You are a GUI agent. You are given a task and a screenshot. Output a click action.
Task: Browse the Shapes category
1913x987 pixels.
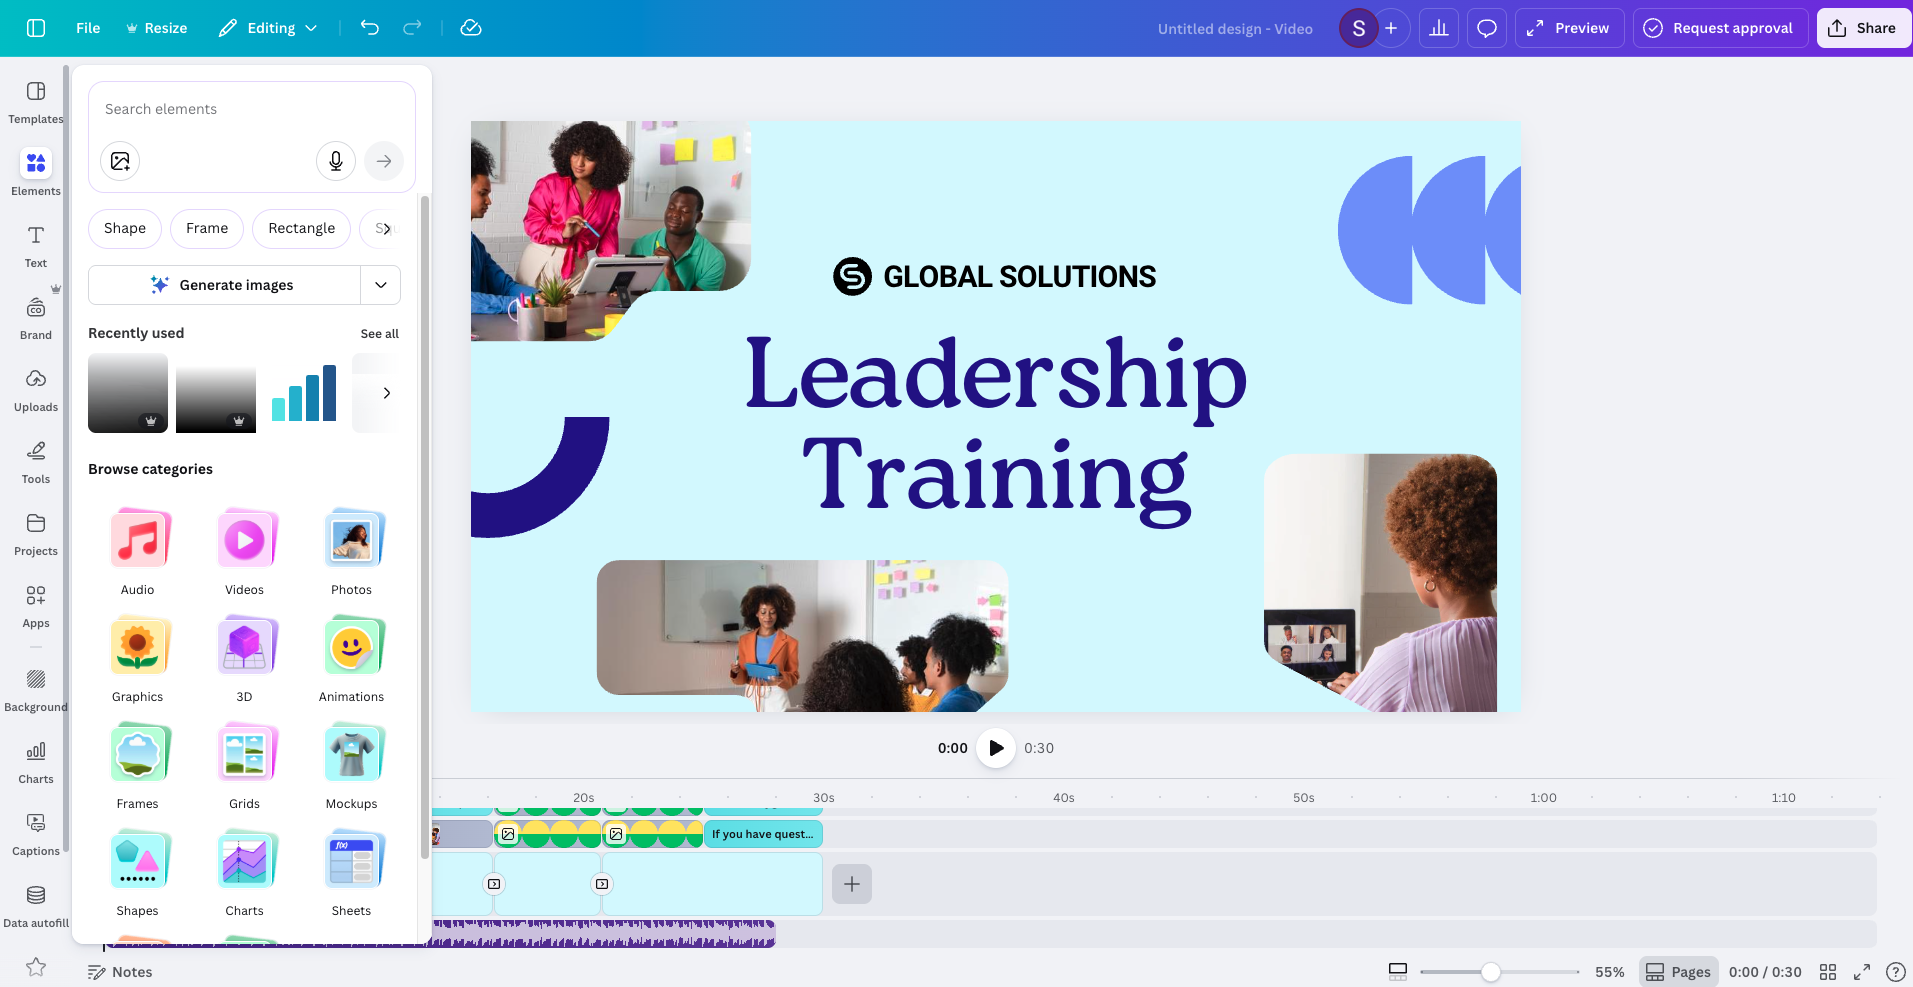[138, 874]
